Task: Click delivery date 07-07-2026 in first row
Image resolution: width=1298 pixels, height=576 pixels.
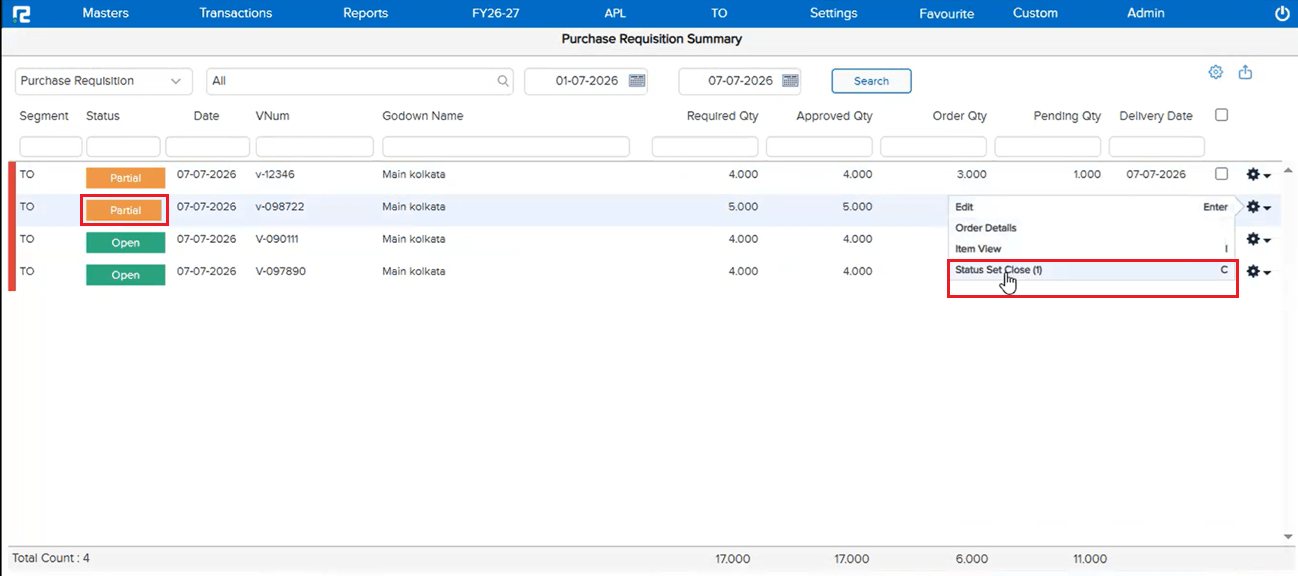Action: coord(1156,174)
